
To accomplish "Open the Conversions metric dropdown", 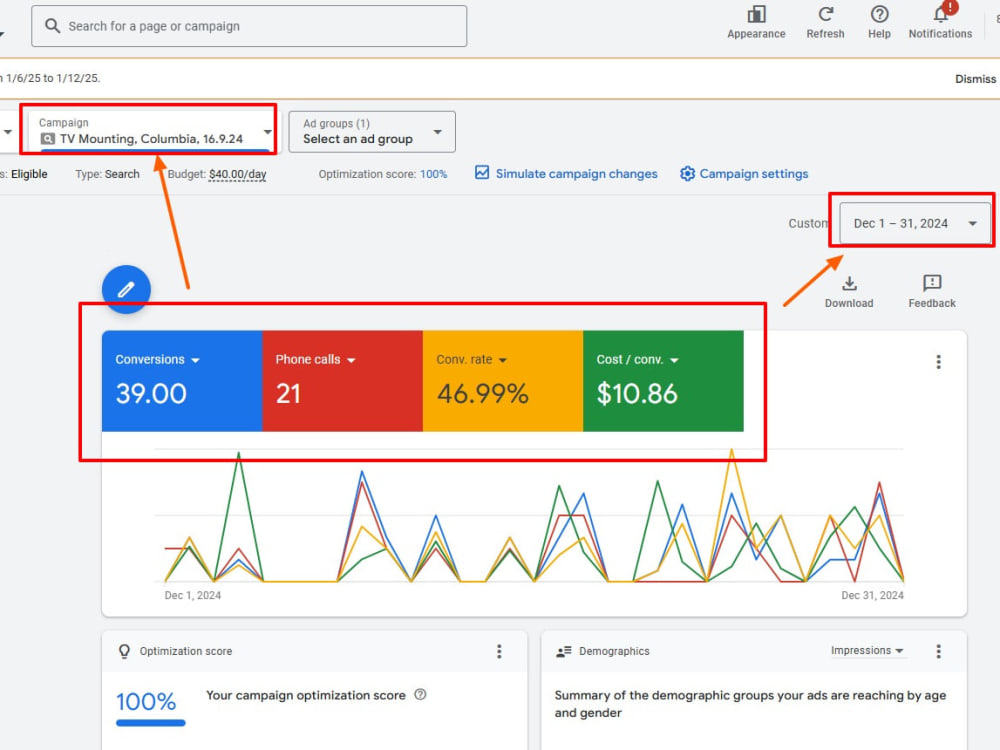I will pos(157,360).
